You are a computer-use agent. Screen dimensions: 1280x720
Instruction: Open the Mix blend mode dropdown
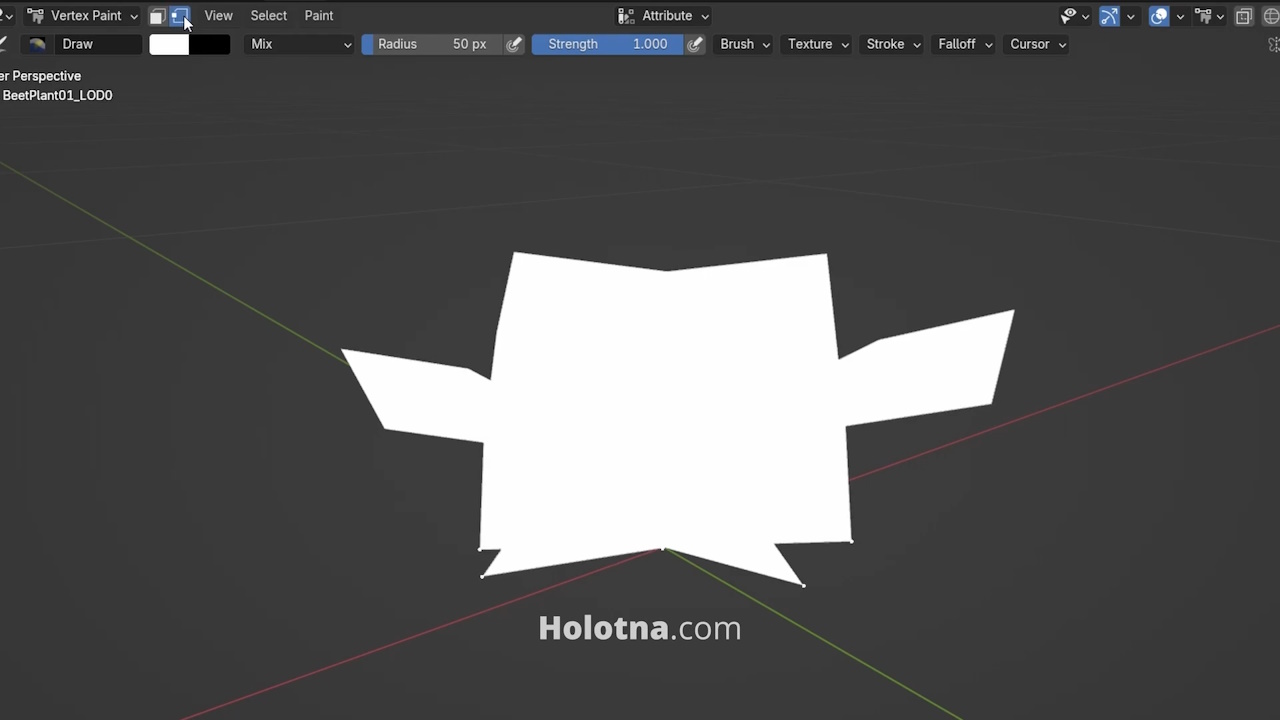(x=300, y=44)
